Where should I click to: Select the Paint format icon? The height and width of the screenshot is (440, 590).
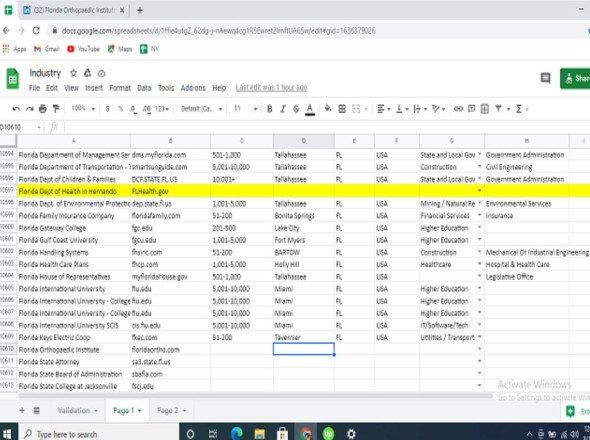click(56, 109)
